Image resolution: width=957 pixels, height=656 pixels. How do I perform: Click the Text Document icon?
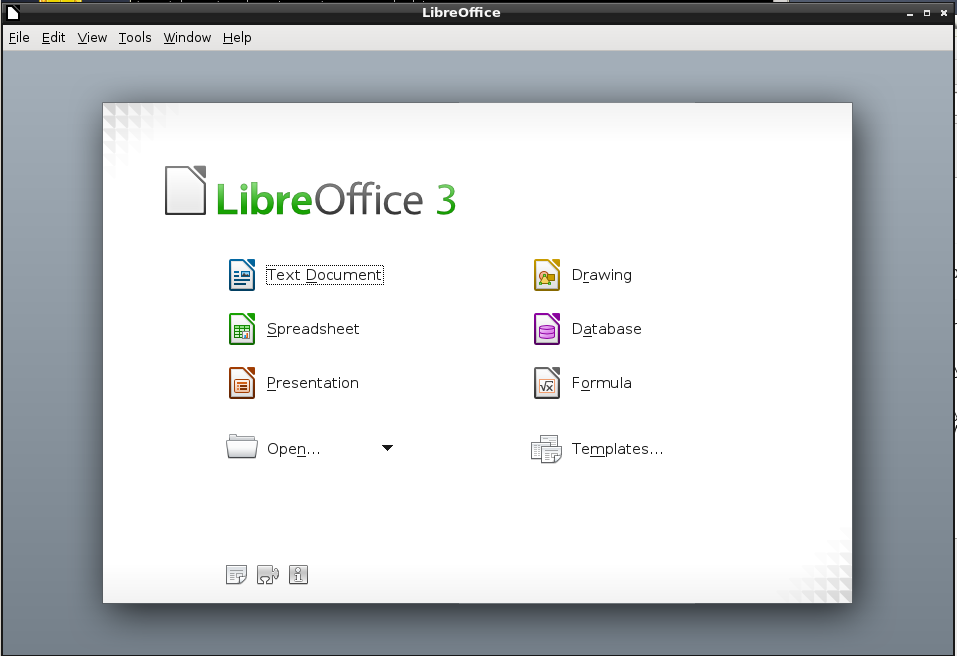[x=242, y=275]
